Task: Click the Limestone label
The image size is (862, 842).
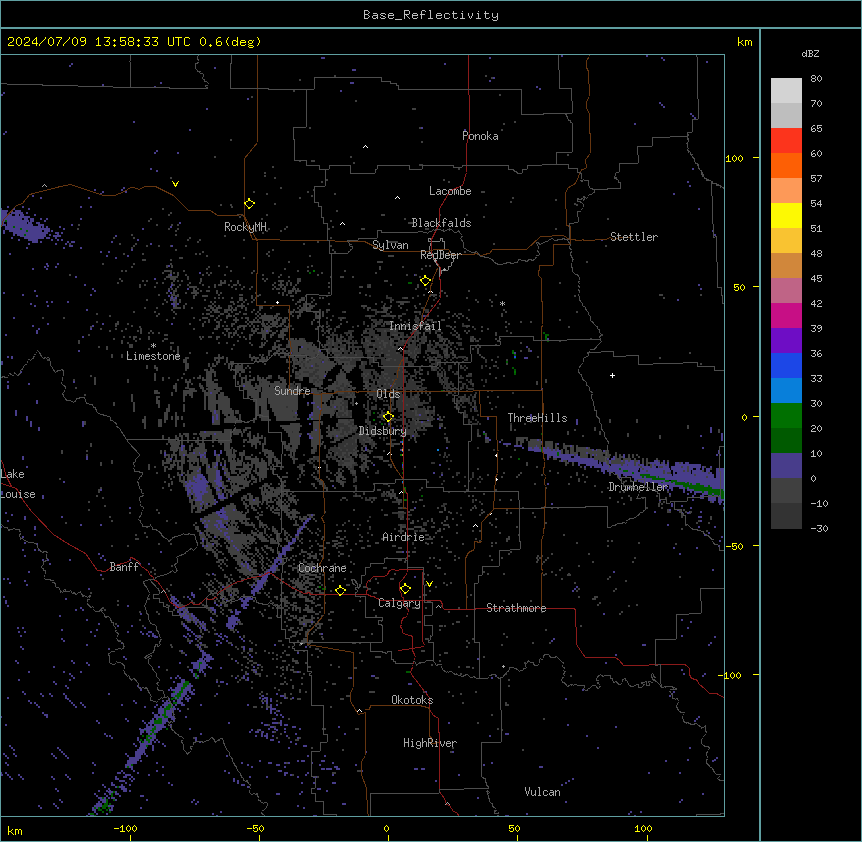Action: click(x=153, y=356)
